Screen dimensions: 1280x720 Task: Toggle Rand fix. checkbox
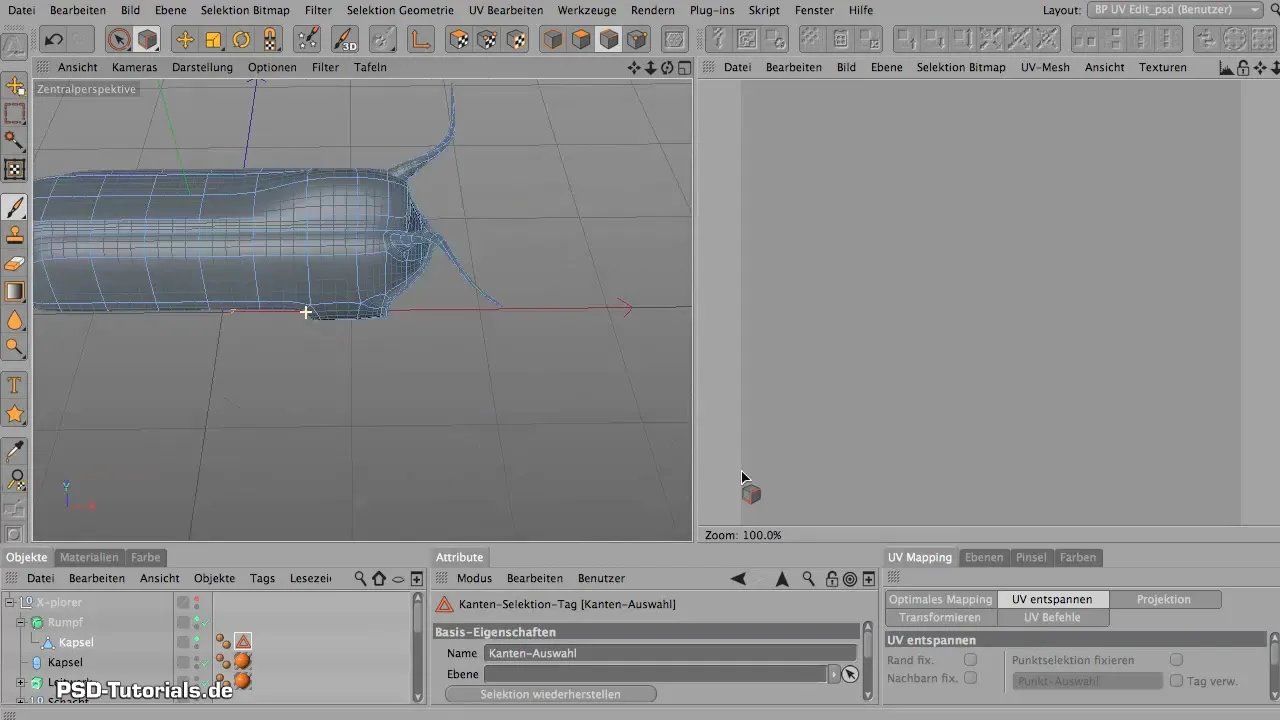970,660
